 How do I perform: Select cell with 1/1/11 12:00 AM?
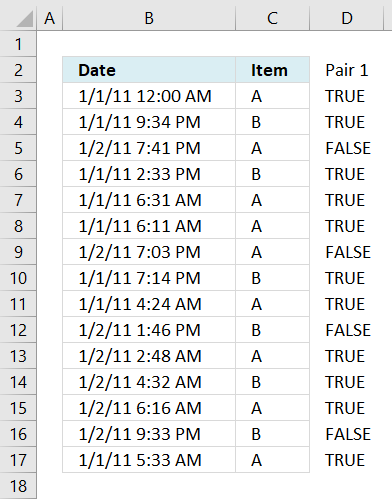(x=149, y=96)
